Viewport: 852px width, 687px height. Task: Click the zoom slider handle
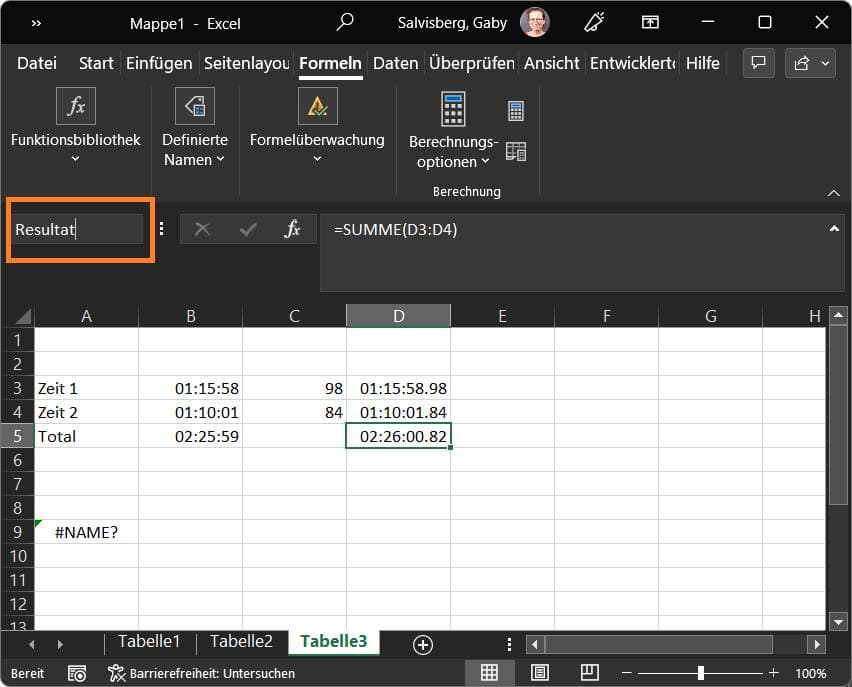click(701, 673)
